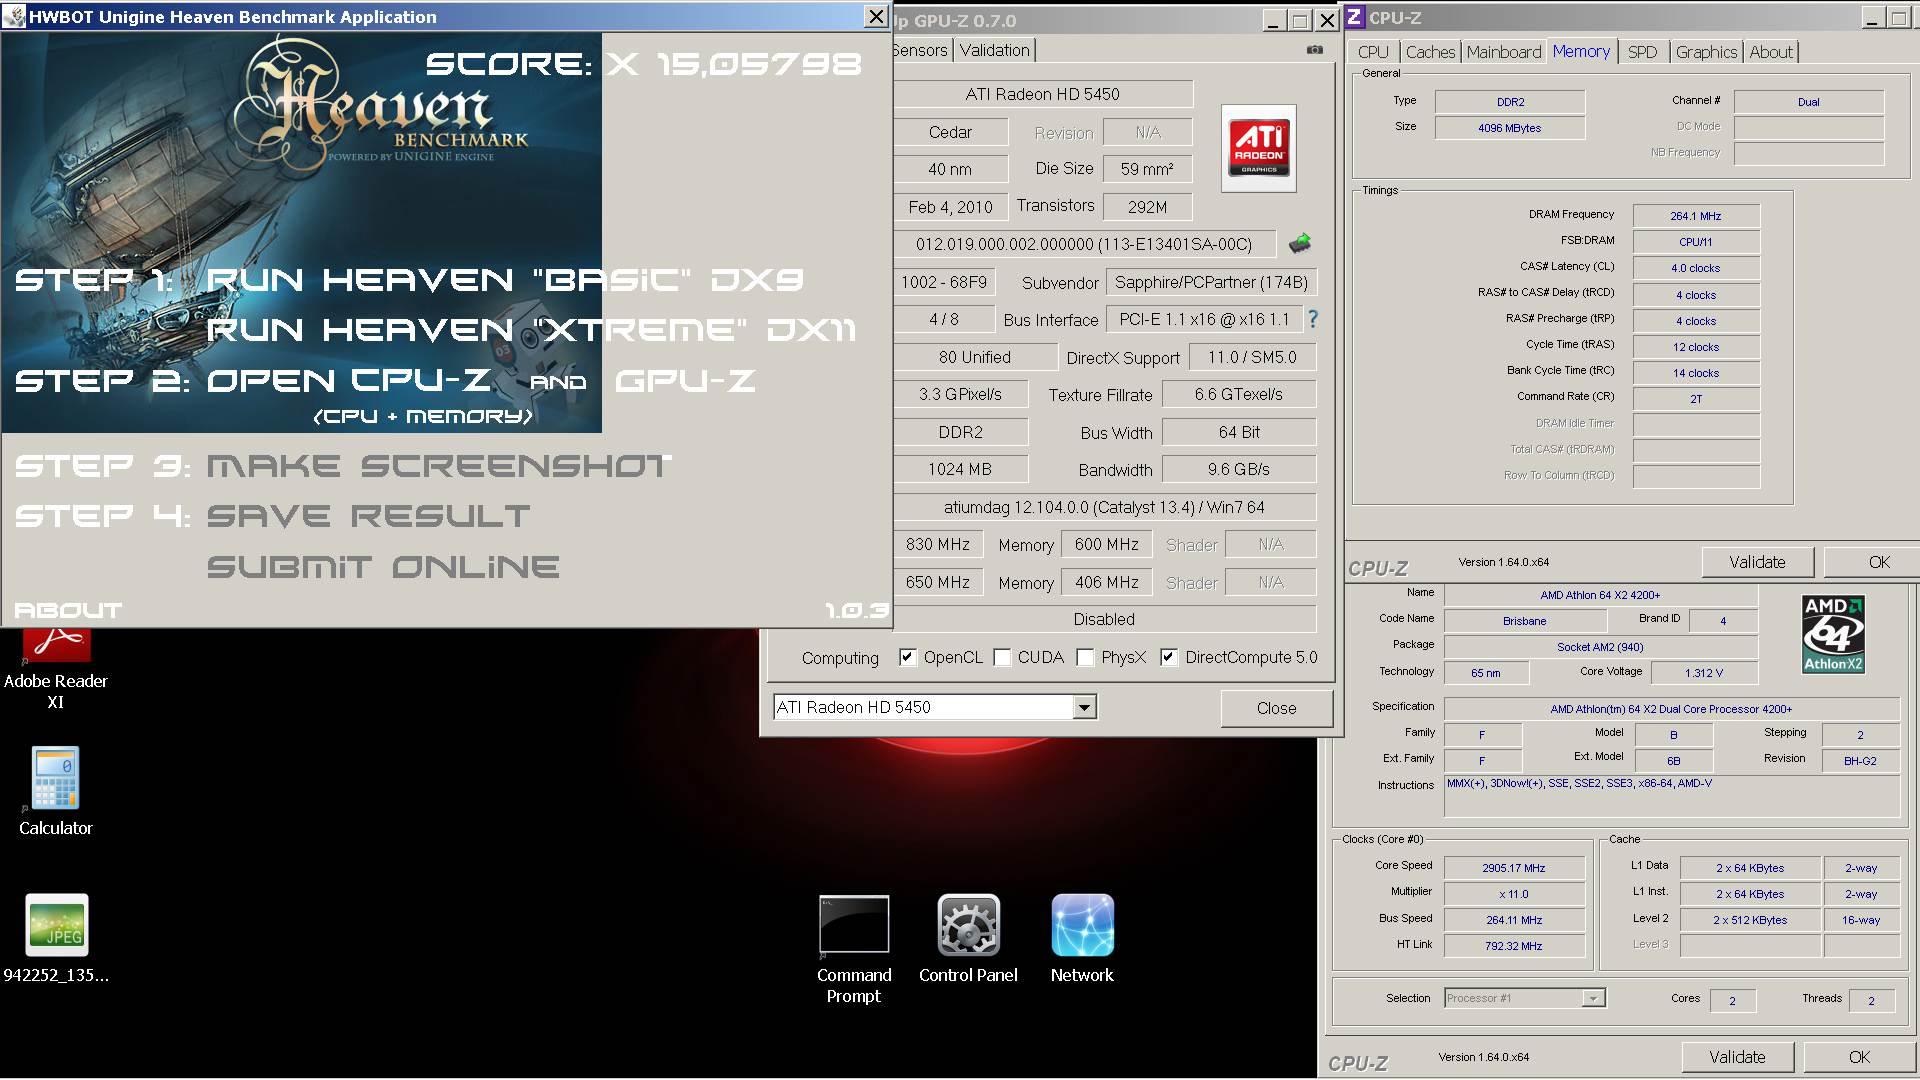Viewport: 1920px width, 1080px height.
Task: Click the Specification AMD Athlon 64 X2 field
Action: [1671, 709]
